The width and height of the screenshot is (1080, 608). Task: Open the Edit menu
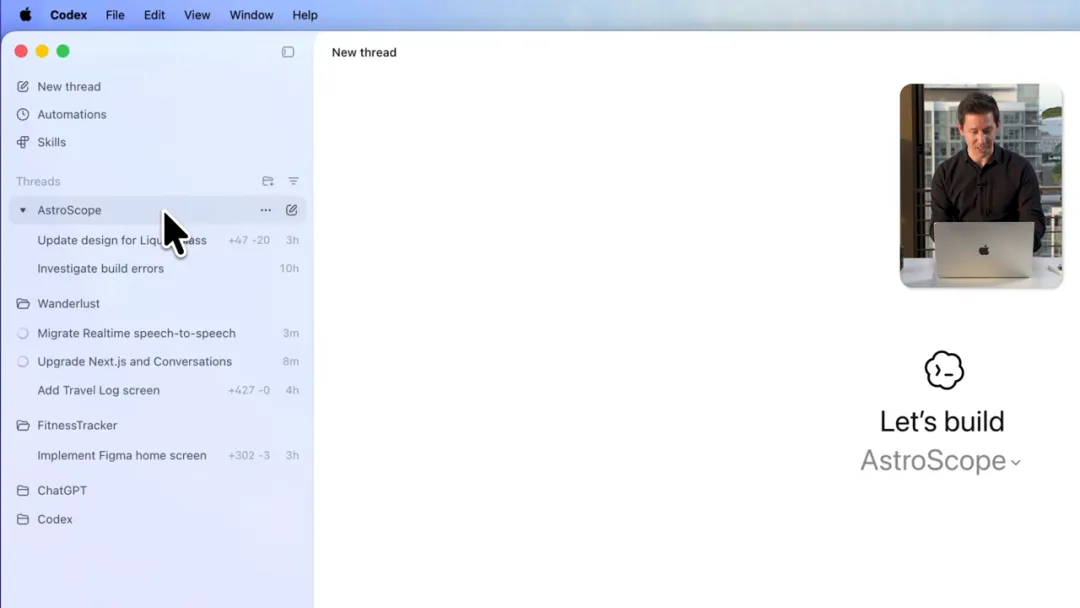click(x=154, y=14)
